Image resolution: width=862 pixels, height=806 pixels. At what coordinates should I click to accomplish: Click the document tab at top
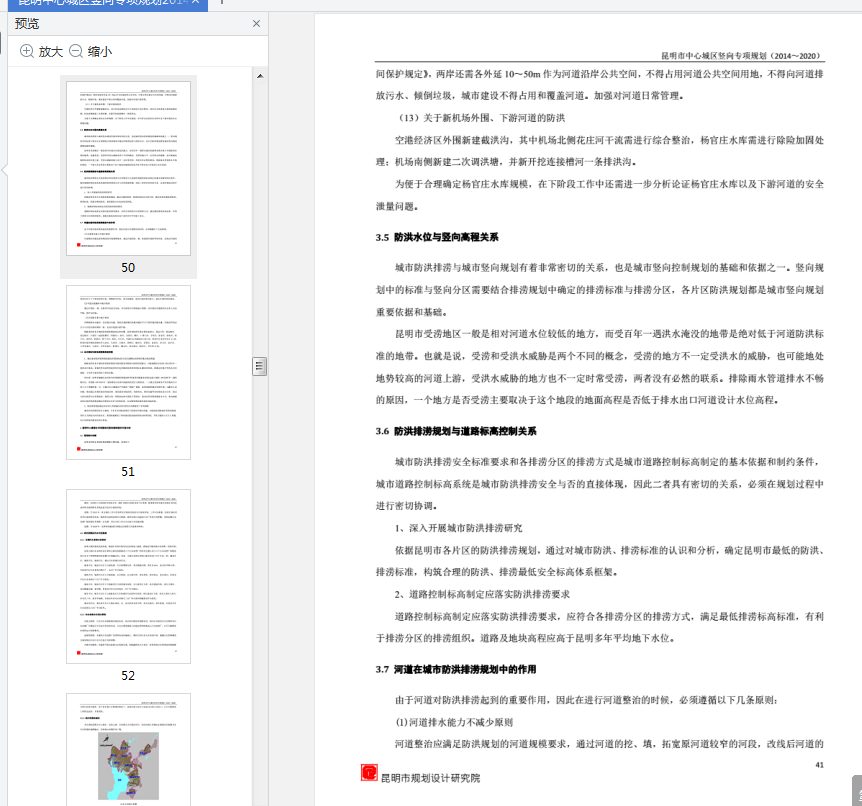(x=108, y=3)
